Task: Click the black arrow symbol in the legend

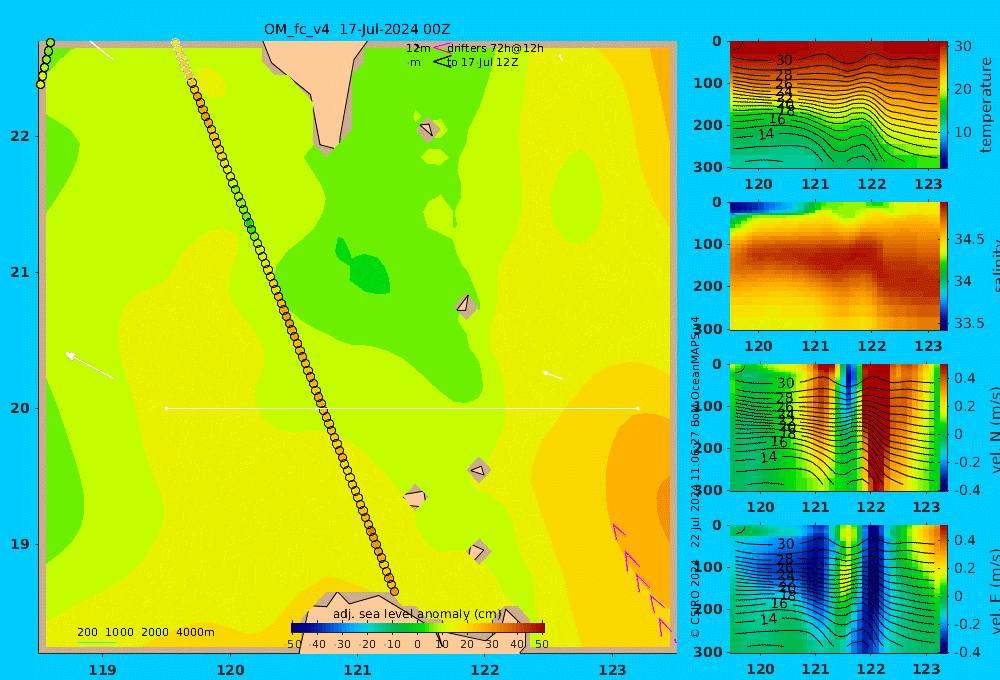Action: (442, 61)
